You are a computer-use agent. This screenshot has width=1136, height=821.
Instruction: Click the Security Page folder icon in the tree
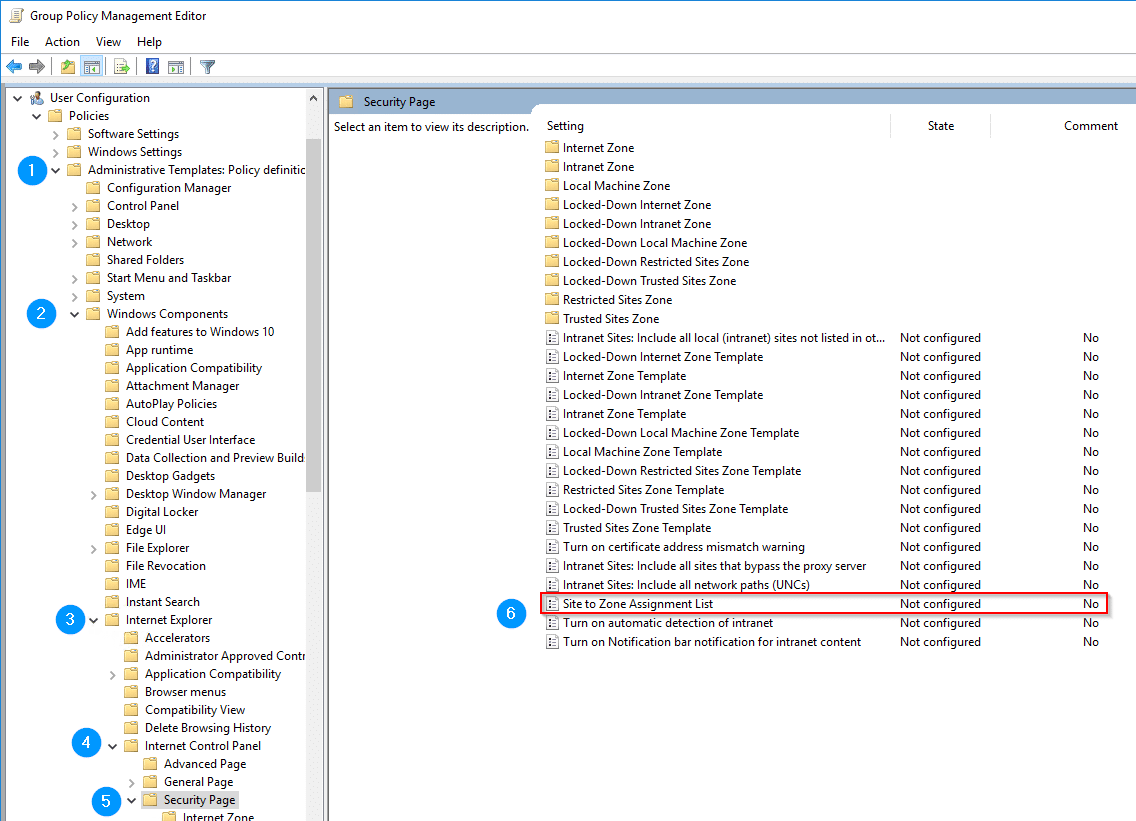150,799
